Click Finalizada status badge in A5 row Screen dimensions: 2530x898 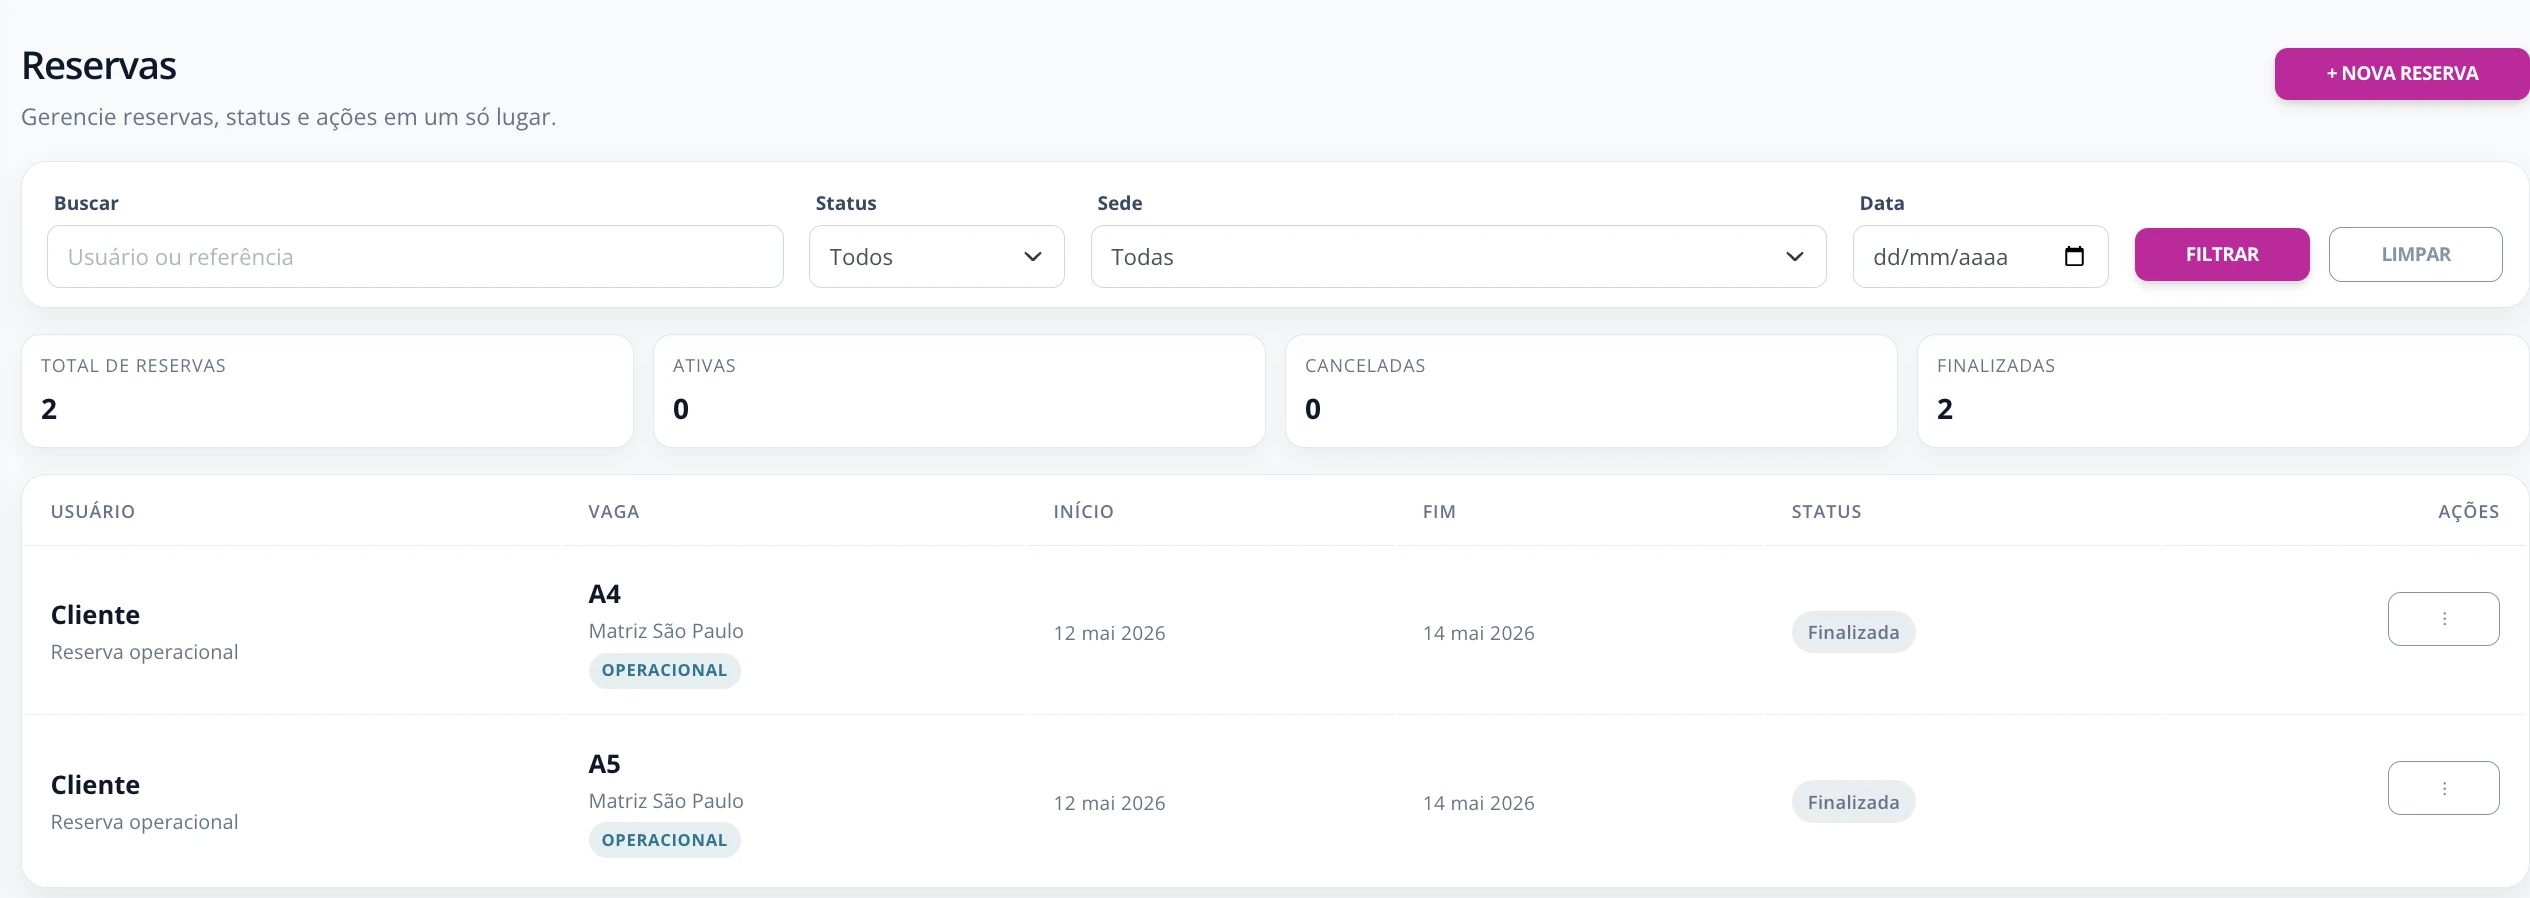tap(1853, 802)
